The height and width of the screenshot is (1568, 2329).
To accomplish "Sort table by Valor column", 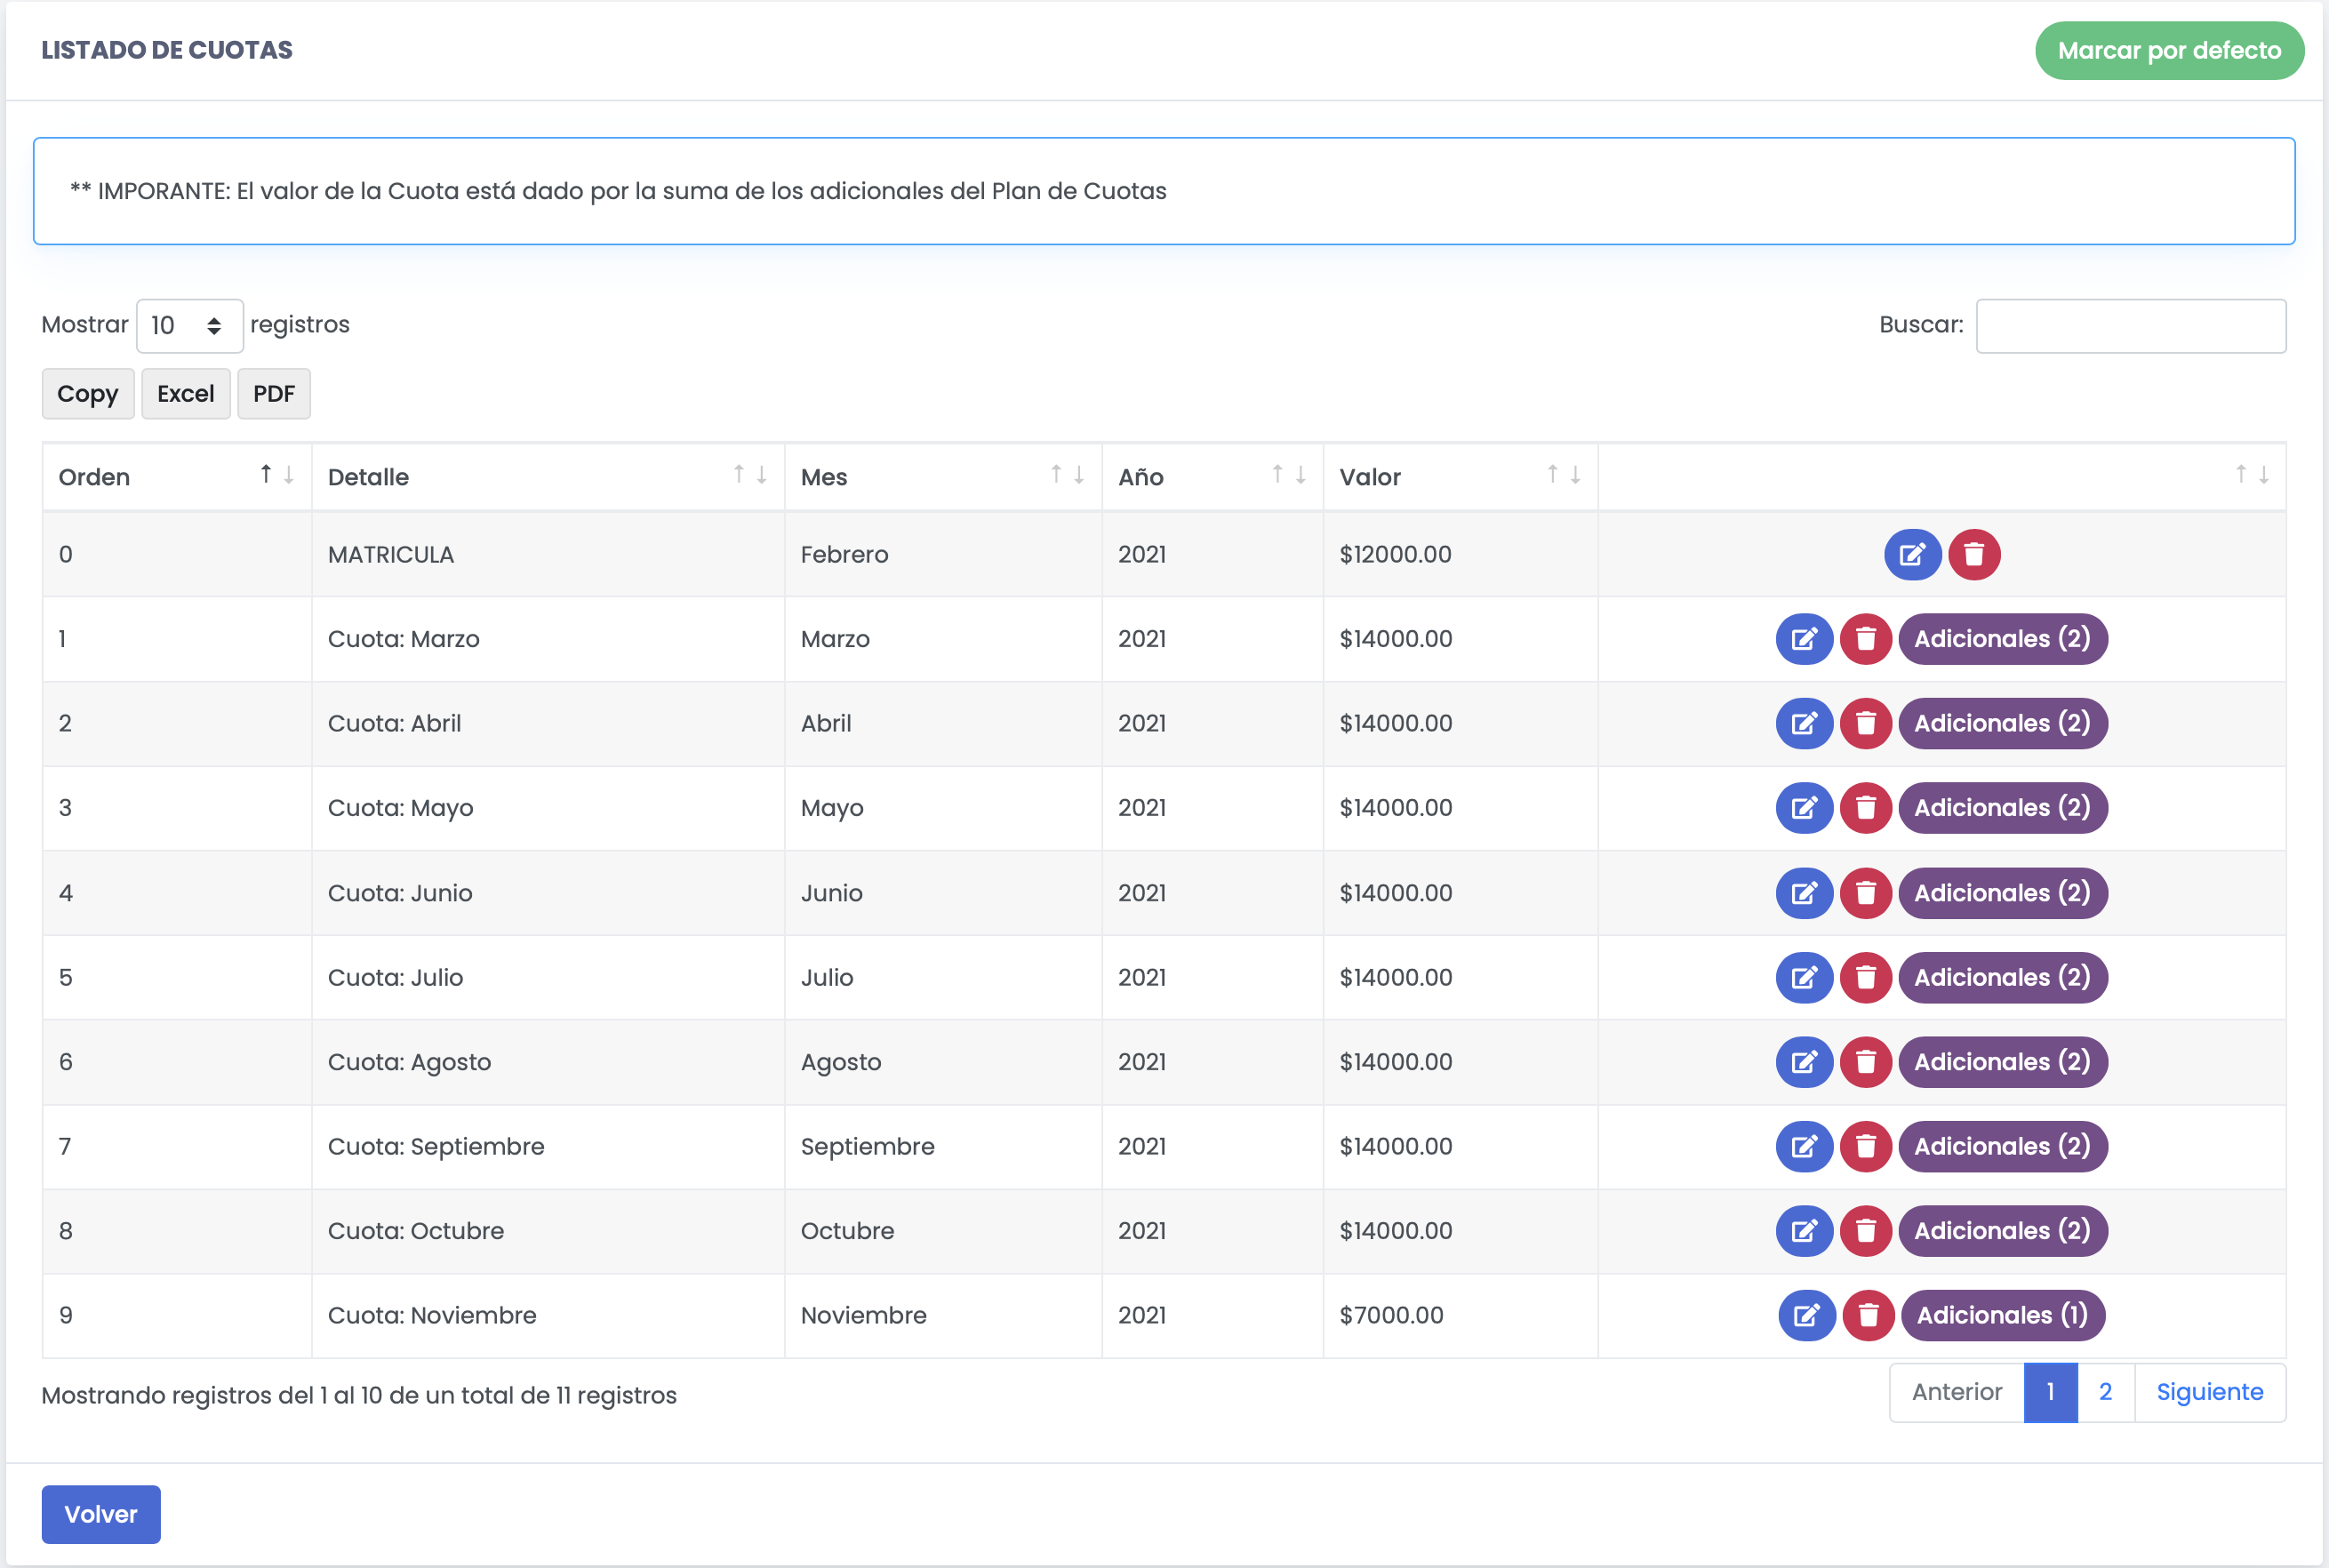I will pos(1460,477).
